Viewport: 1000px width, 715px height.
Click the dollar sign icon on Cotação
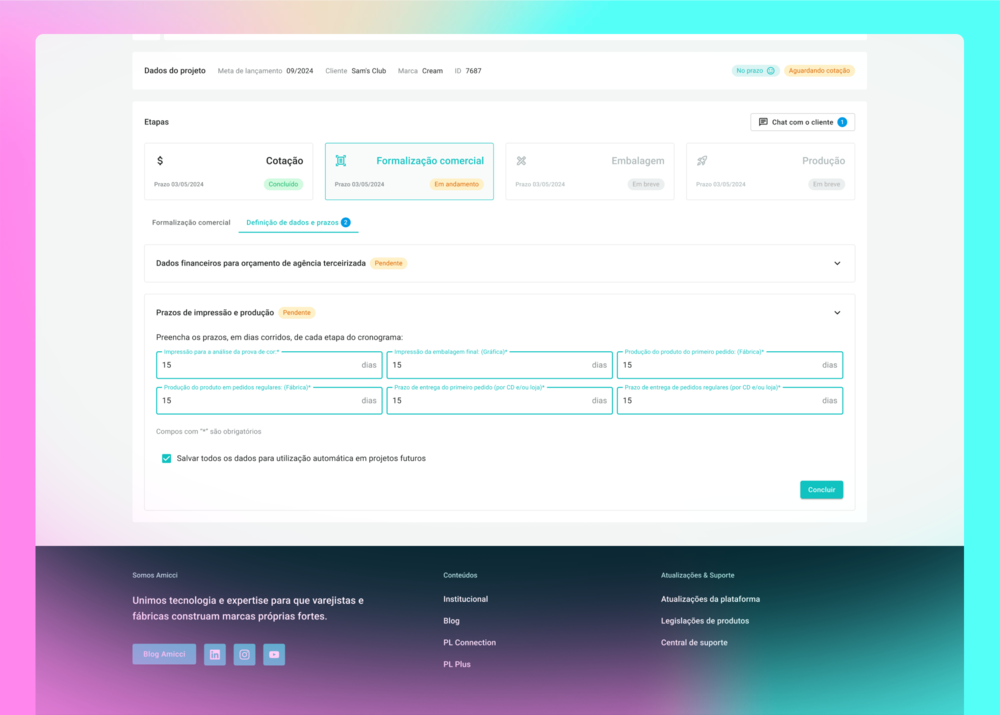pyautogui.click(x=160, y=161)
